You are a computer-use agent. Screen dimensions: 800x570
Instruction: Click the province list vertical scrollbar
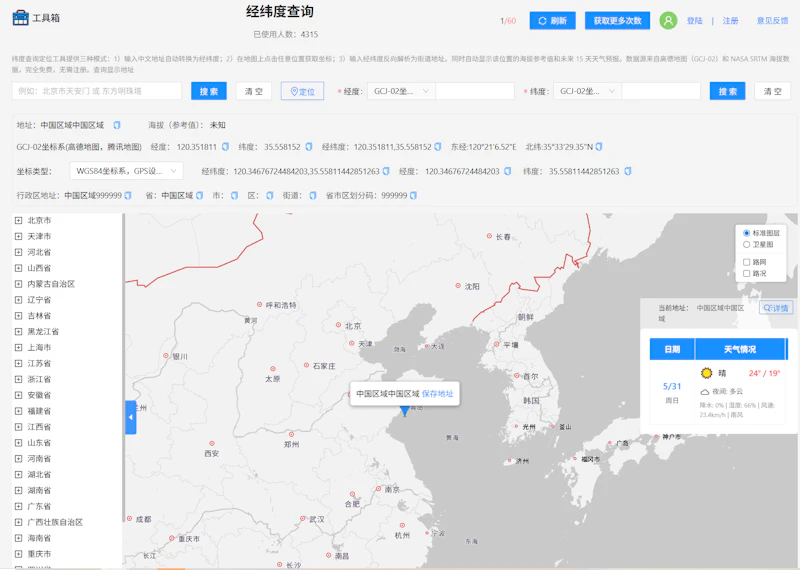point(123,367)
